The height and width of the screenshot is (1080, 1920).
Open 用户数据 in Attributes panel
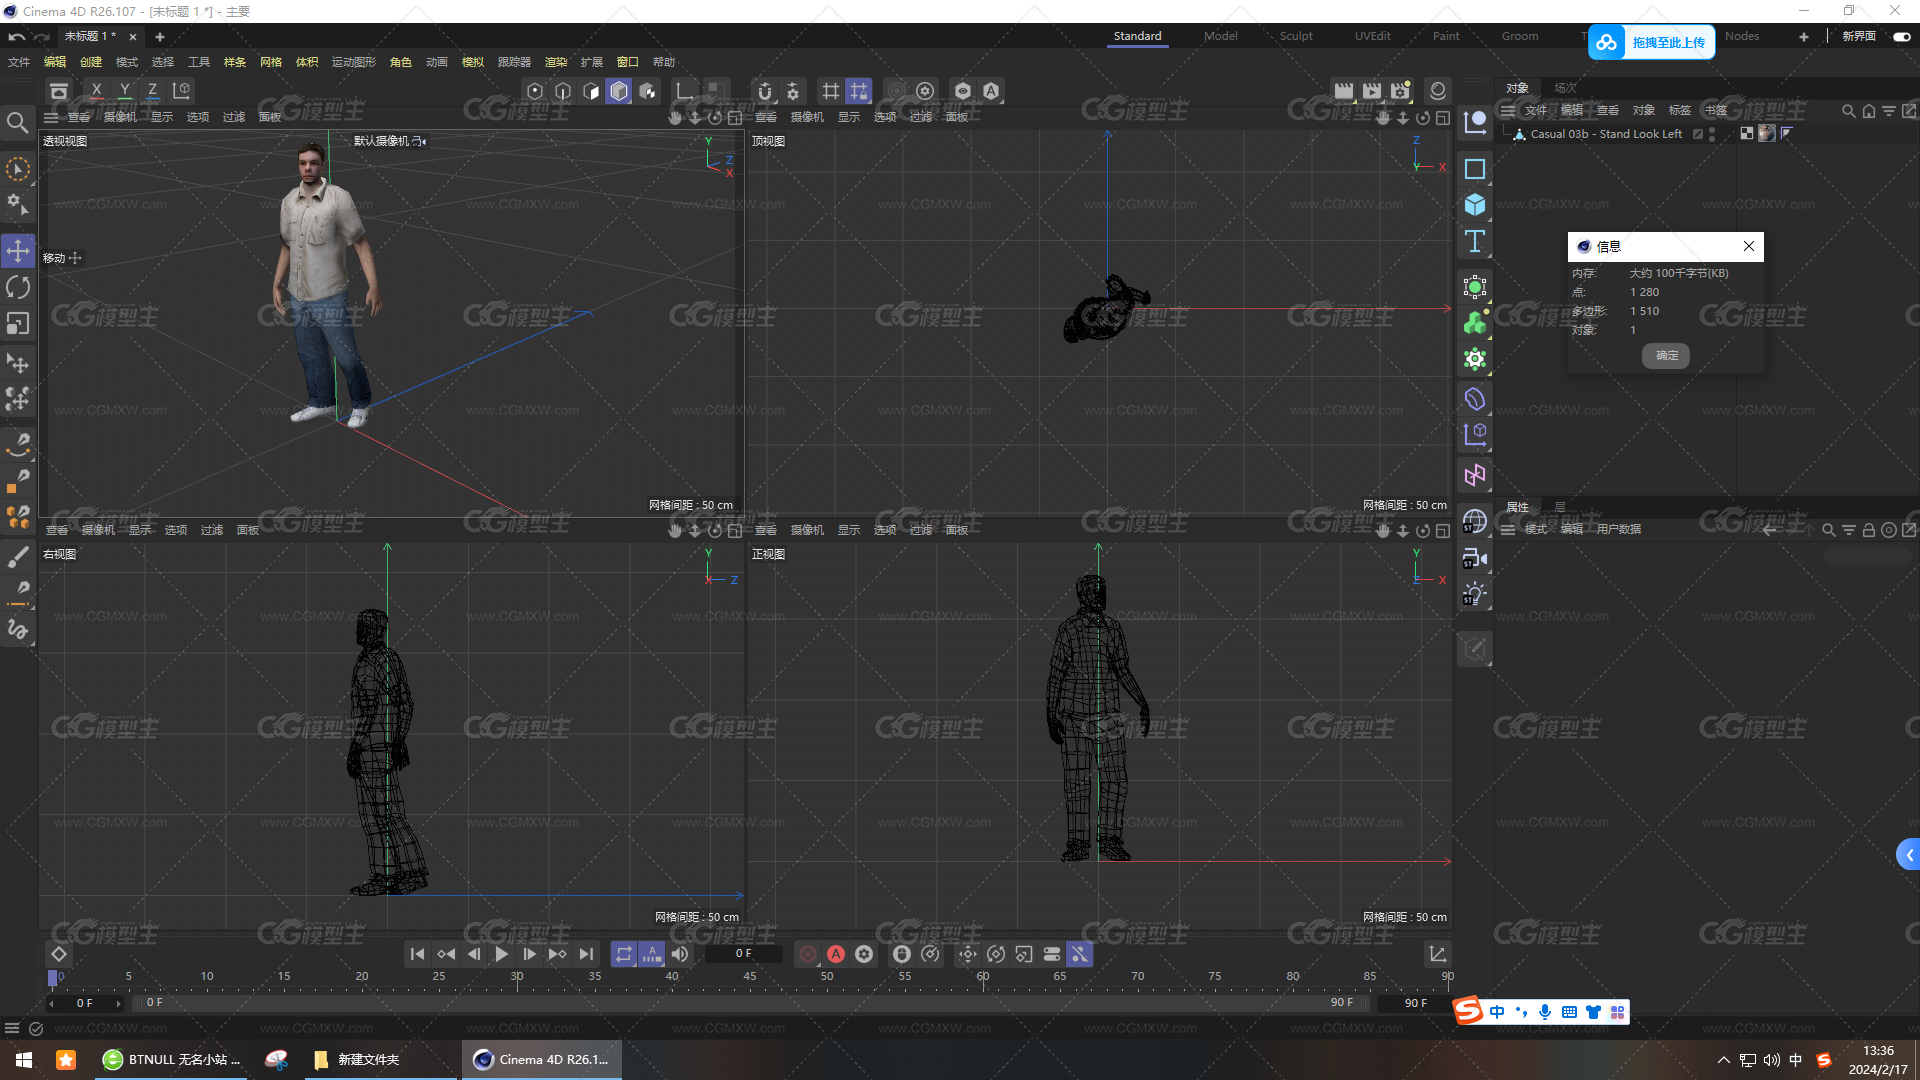[x=1619, y=529]
